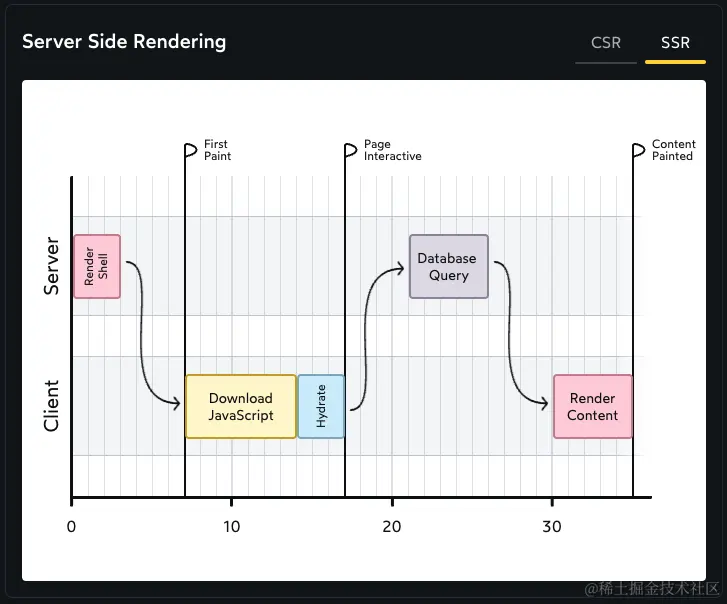Image resolution: width=727 pixels, height=604 pixels.
Task: Click the 20 axis tick label
Action: pyautogui.click(x=392, y=527)
